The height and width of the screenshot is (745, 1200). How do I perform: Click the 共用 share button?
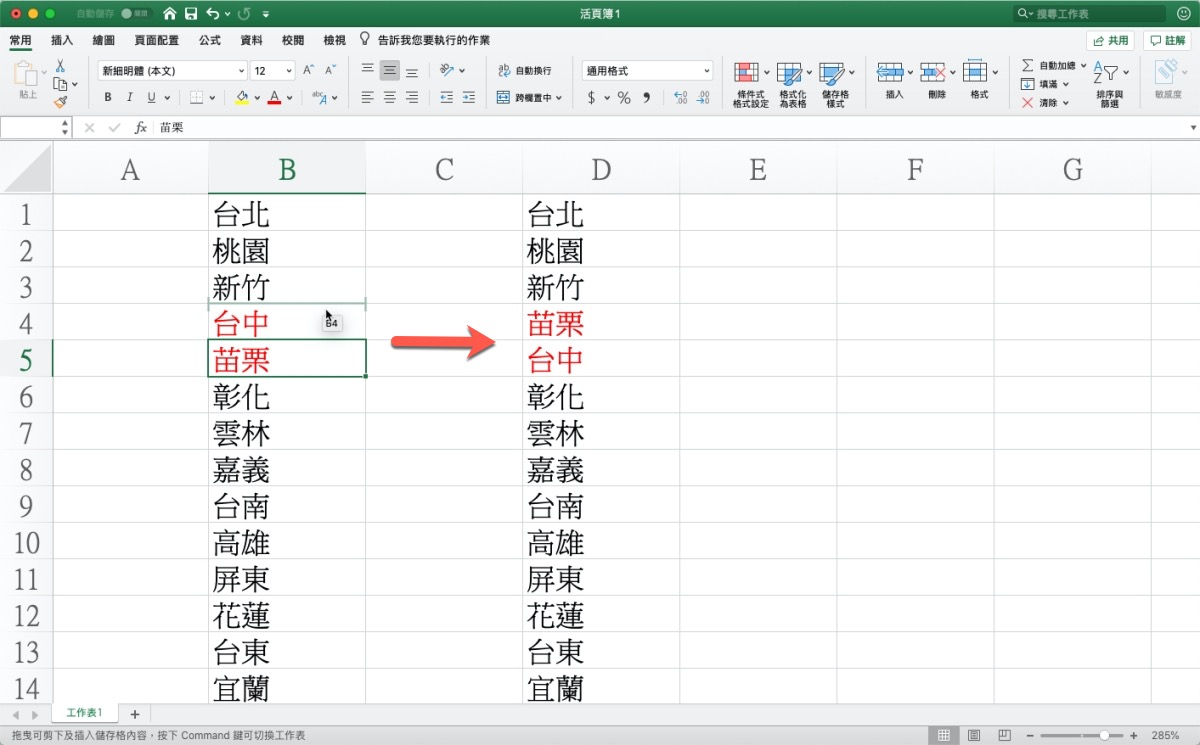coord(1110,40)
